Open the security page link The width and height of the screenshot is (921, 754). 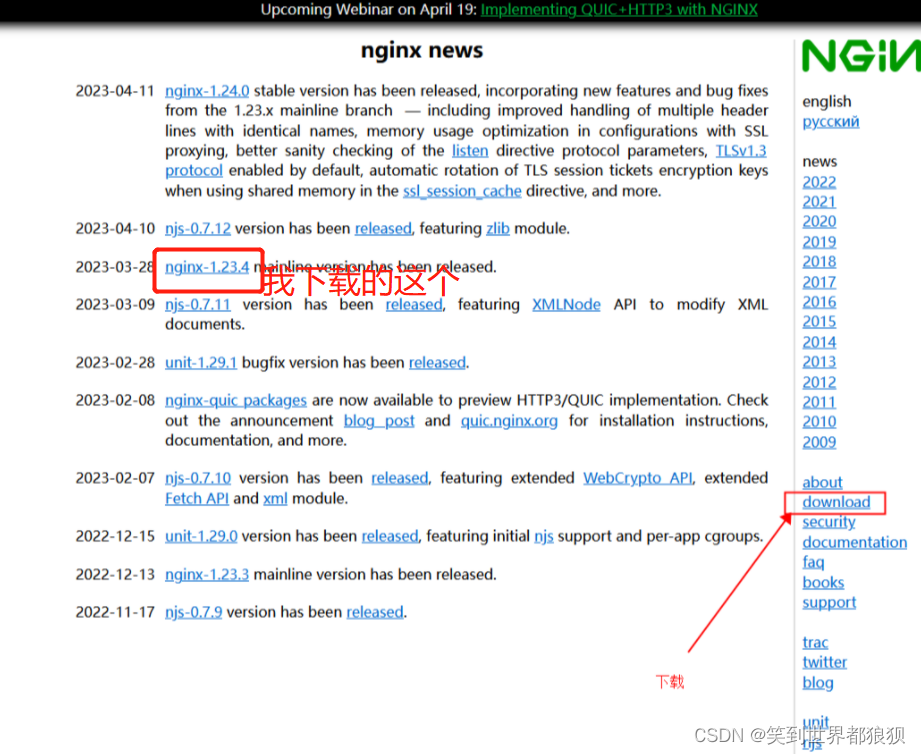[829, 522]
